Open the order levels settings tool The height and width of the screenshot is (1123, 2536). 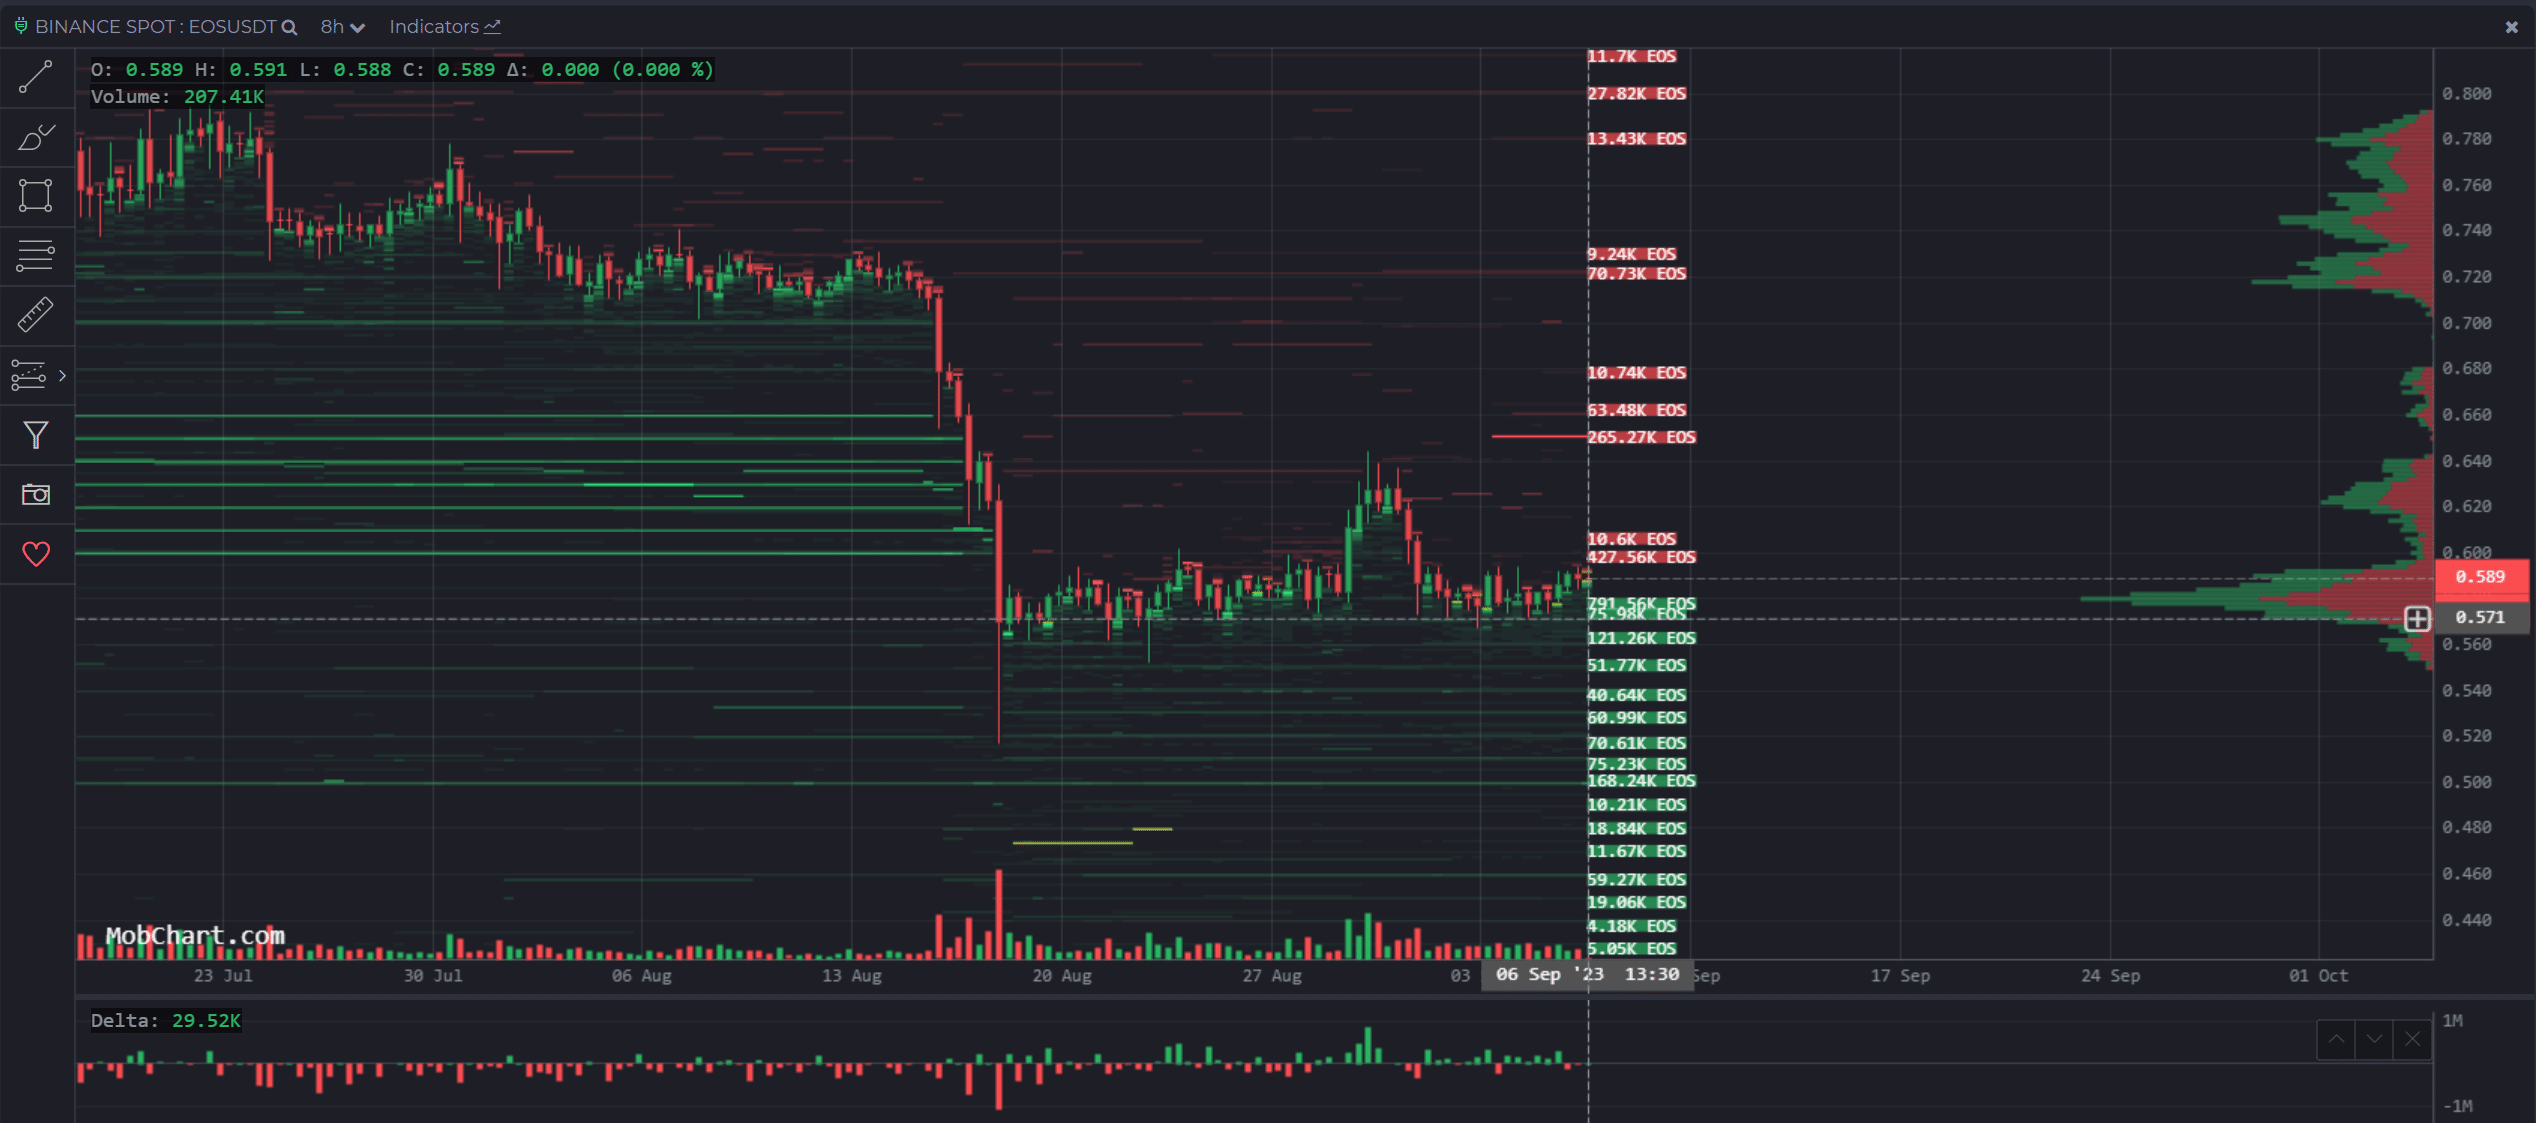(28, 375)
